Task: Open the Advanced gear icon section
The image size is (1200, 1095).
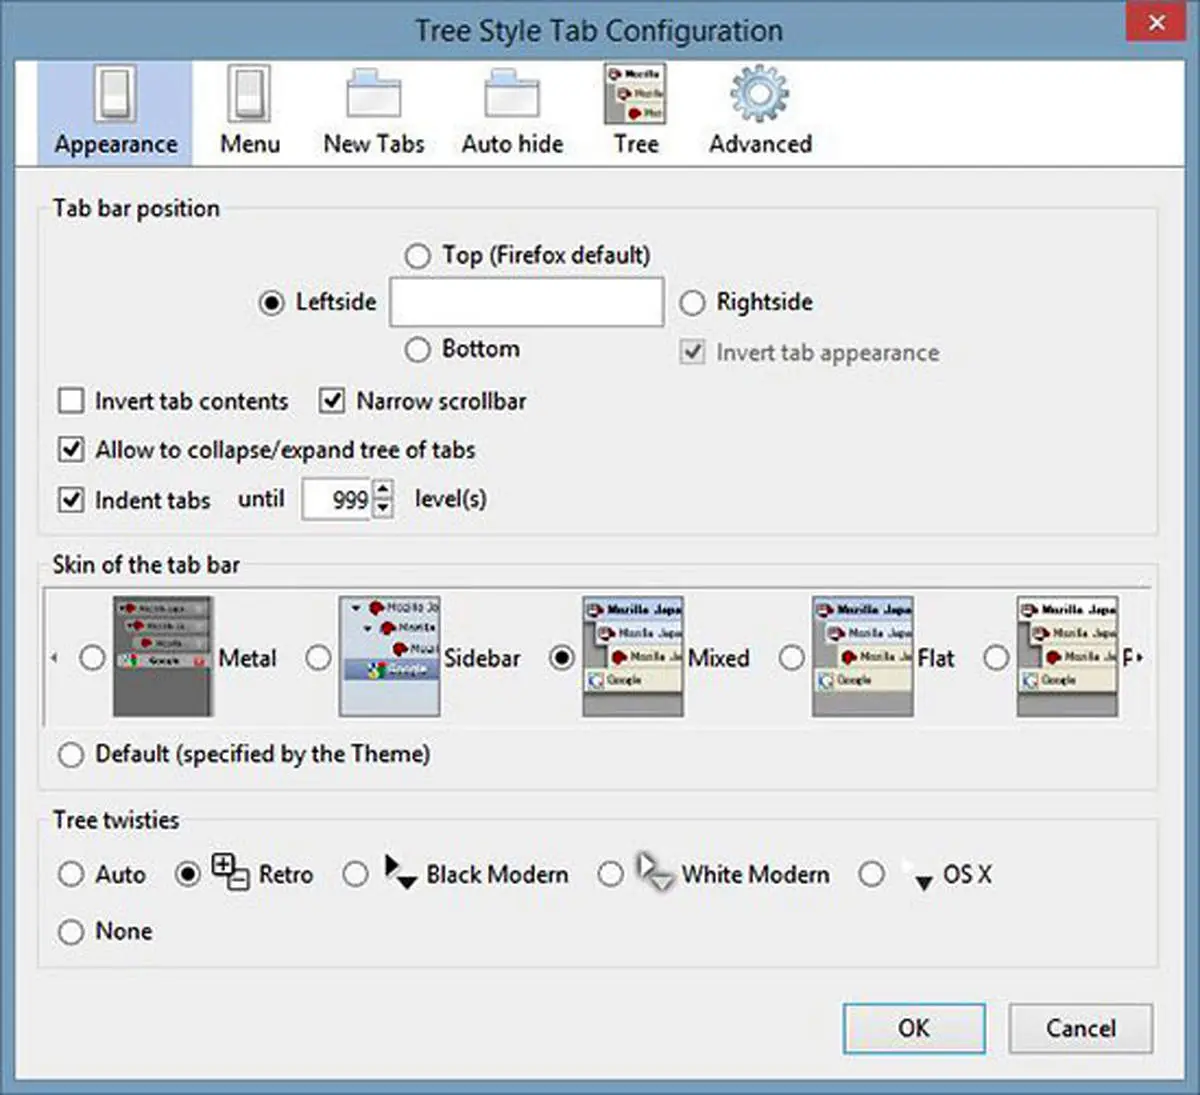Action: (x=759, y=95)
